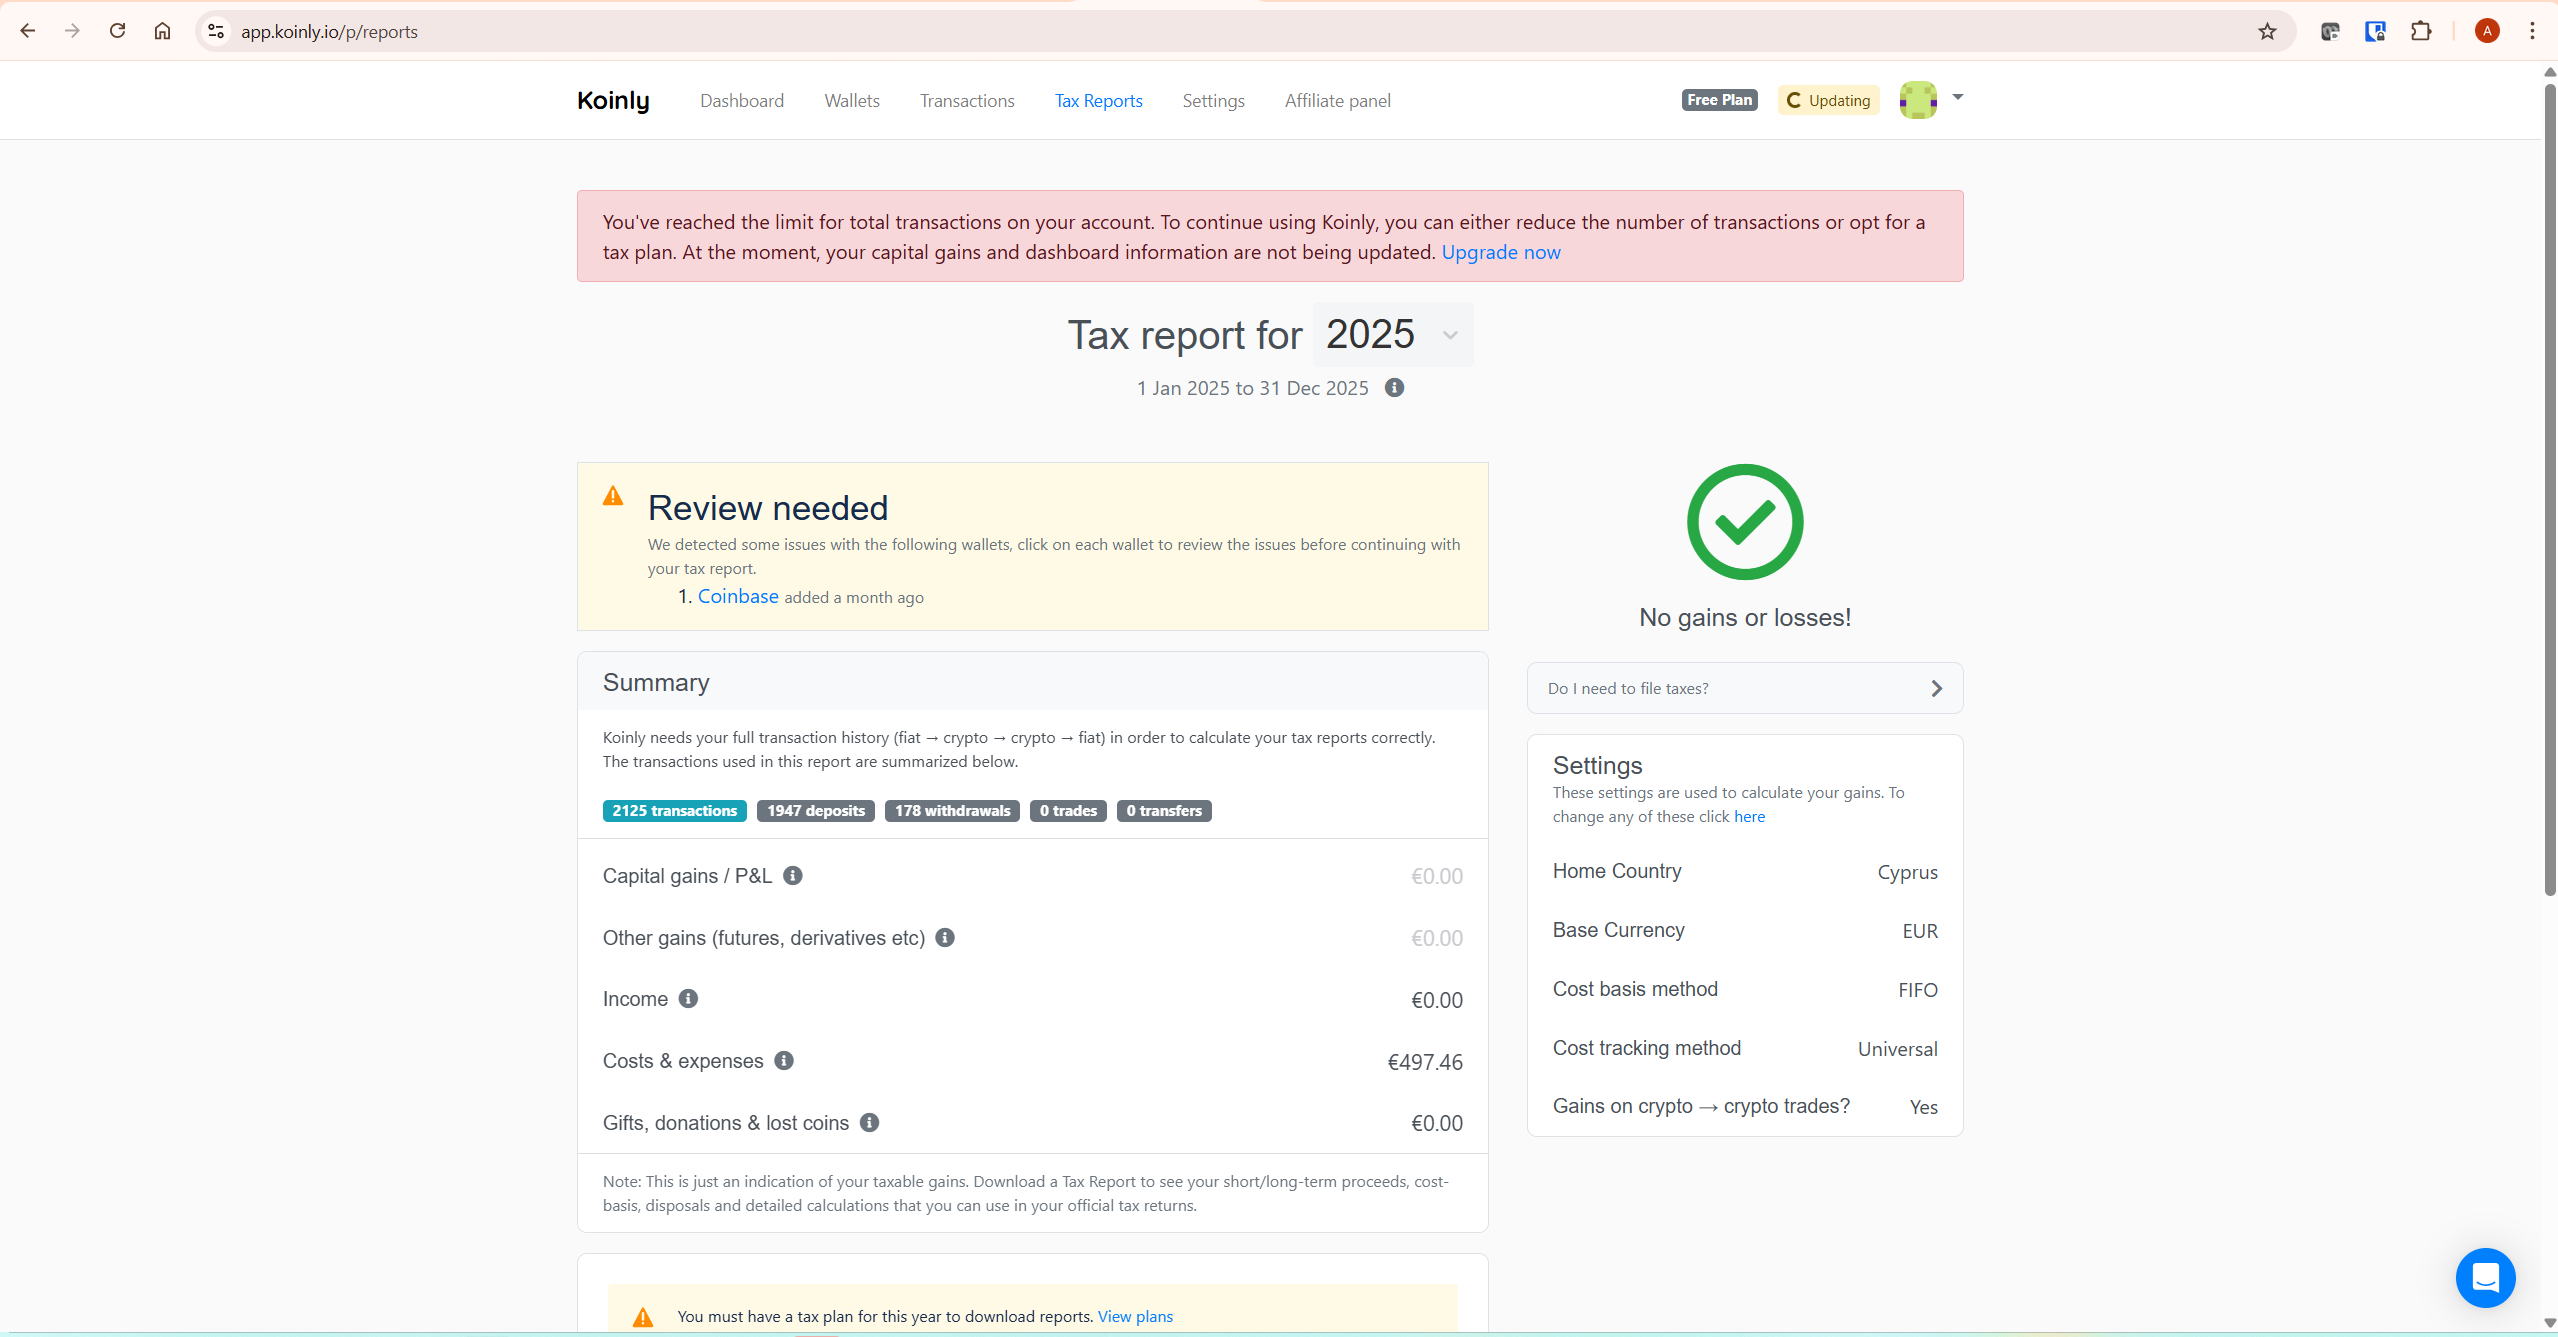Click the Upgrade now link
Image resolution: width=2558 pixels, height=1337 pixels.
(1500, 252)
